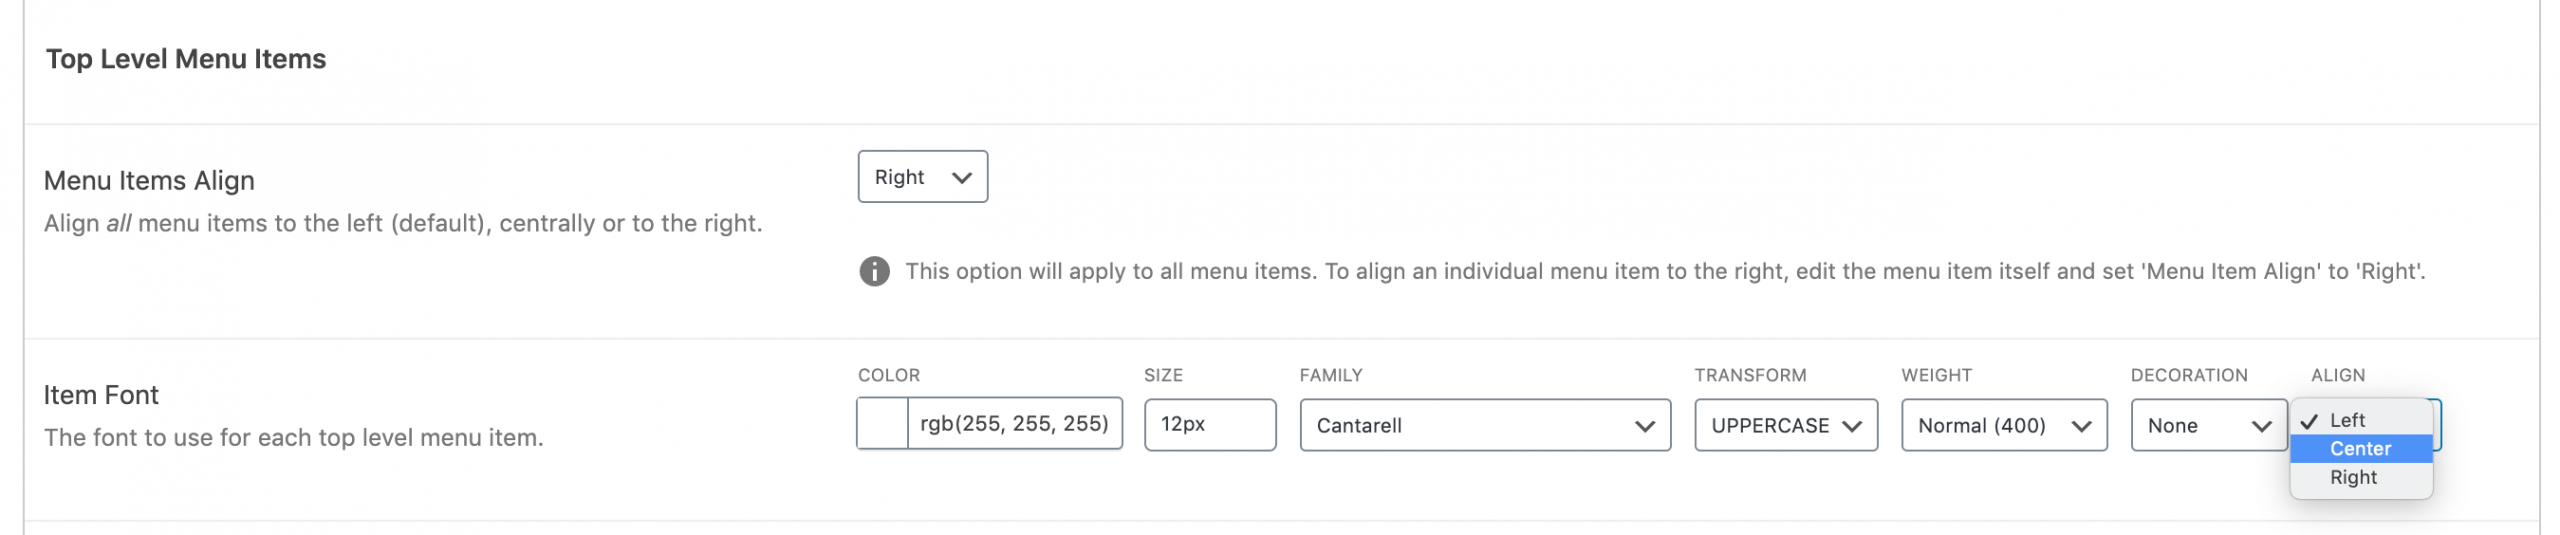Image resolution: width=2560 pixels, height=535 pixels.
Task: Click the WEIGHT column label
Action: pos(1936,375)
